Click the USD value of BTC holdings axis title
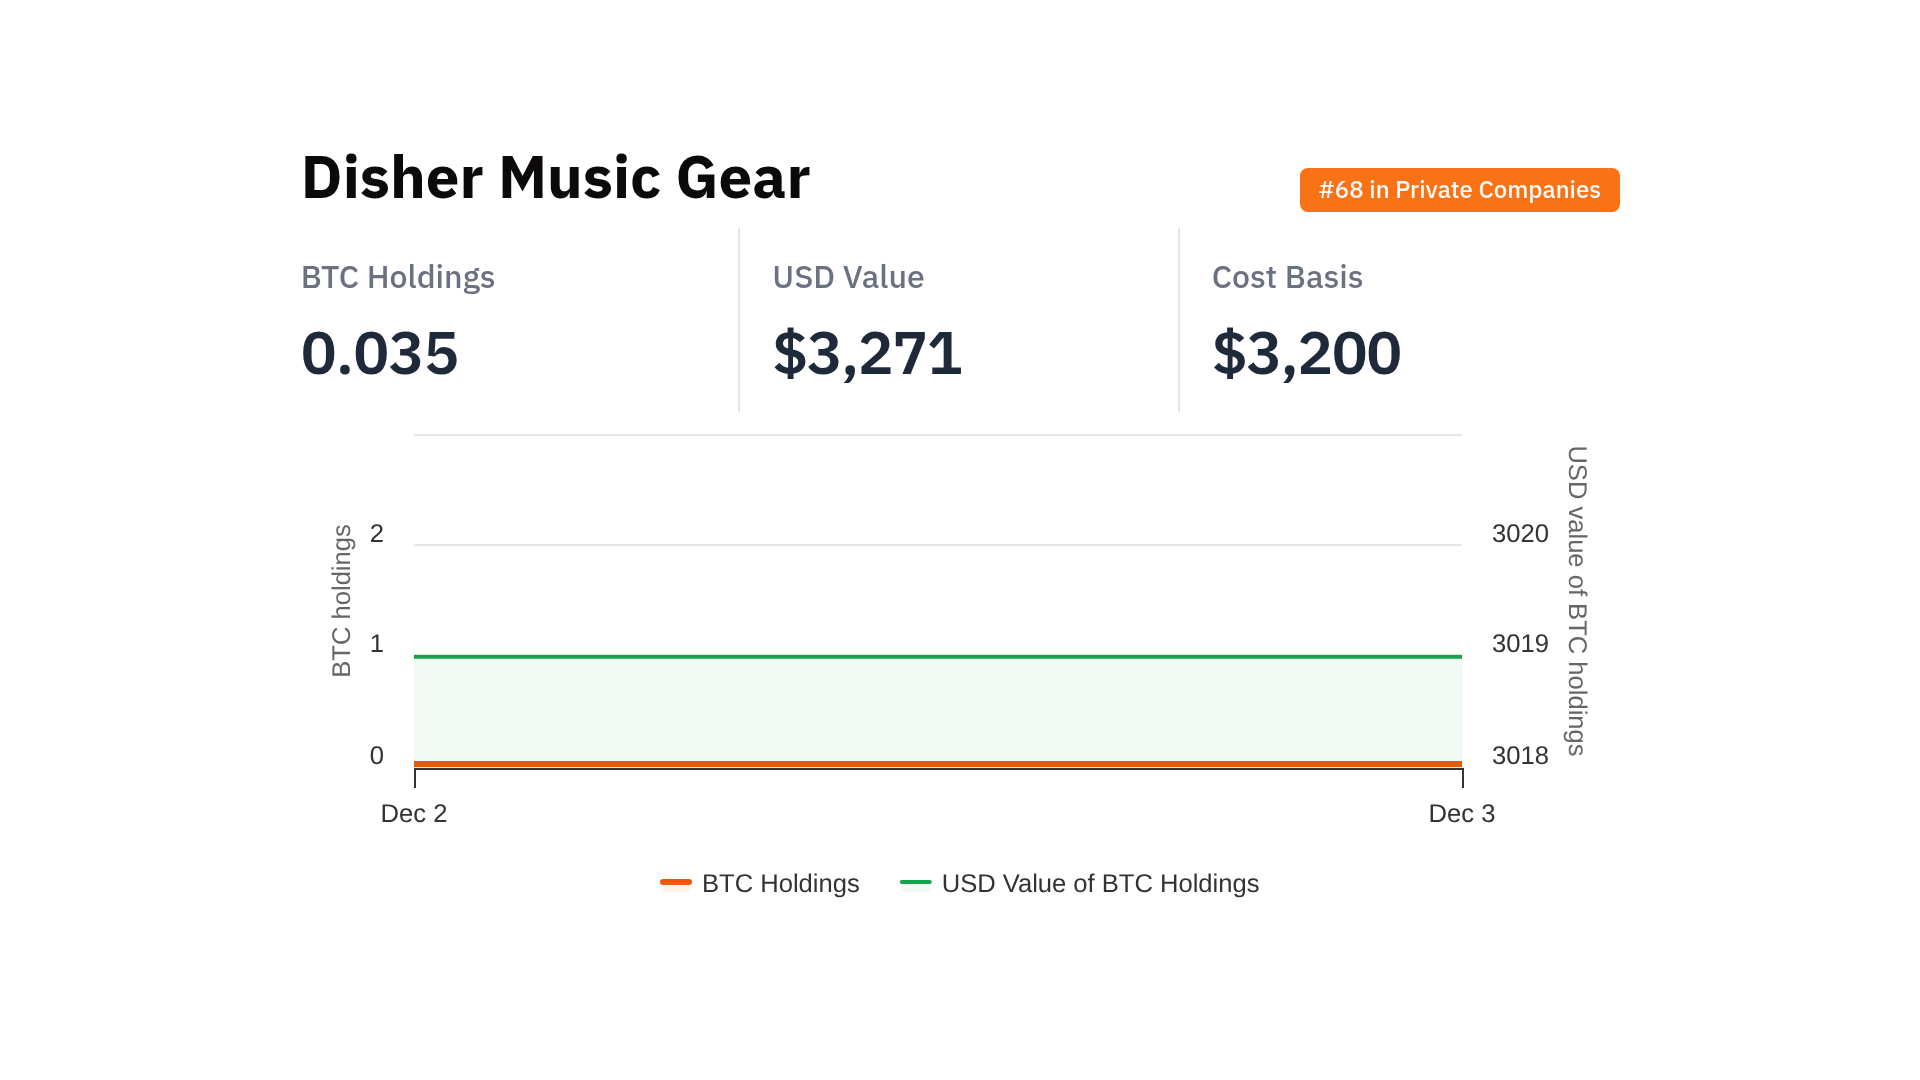 click(1577, 600)
